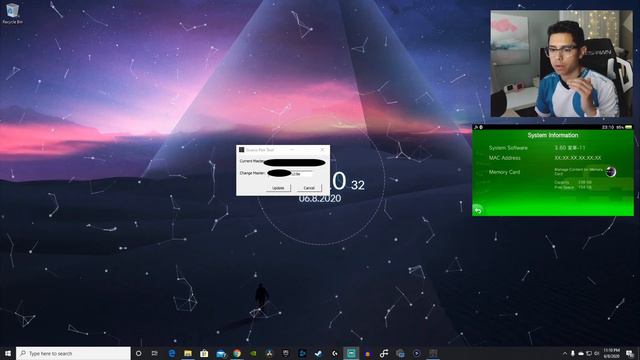
Task: Open the network tray icon
Action: coord(589,353)
